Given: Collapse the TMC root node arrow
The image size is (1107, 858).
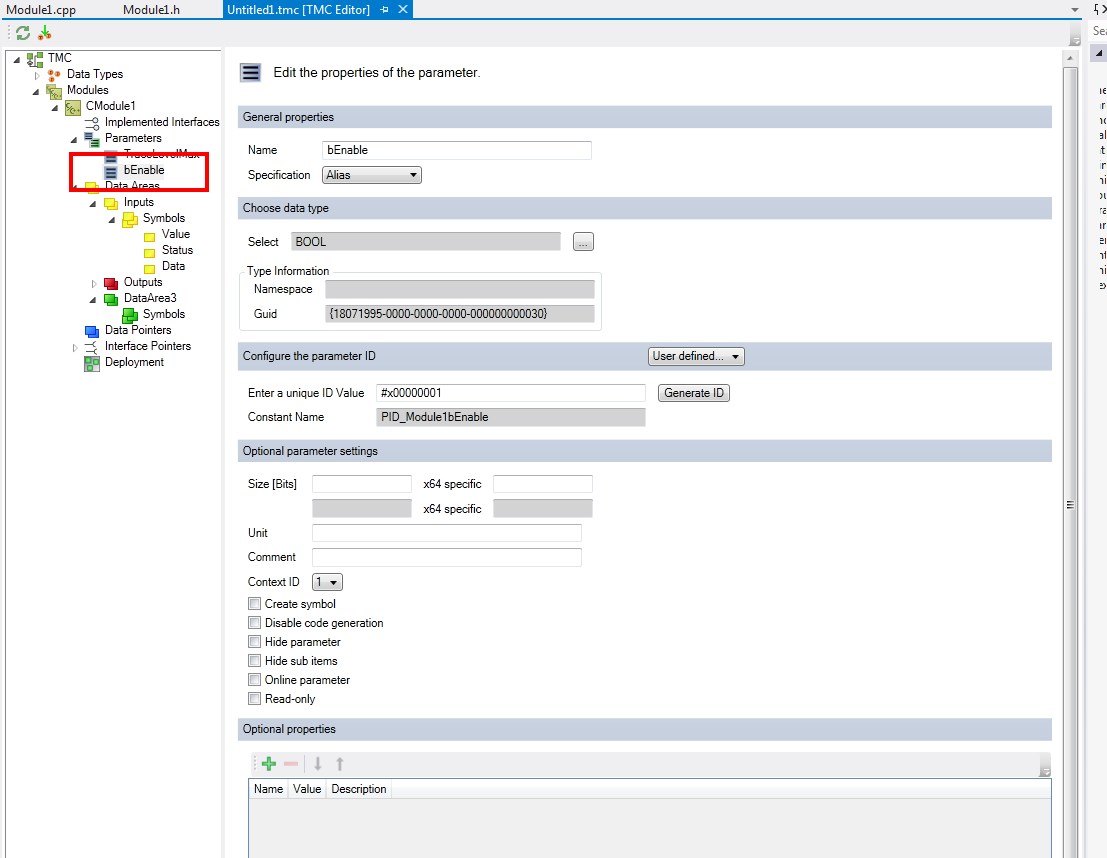Looking at the screenshot, I should click(16, 59).
